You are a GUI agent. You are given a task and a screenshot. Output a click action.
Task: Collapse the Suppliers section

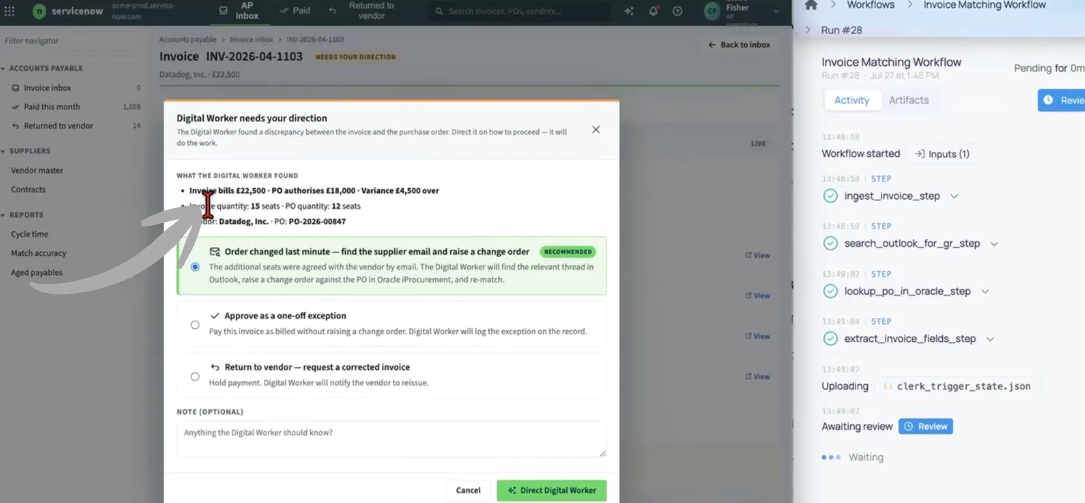26,151
